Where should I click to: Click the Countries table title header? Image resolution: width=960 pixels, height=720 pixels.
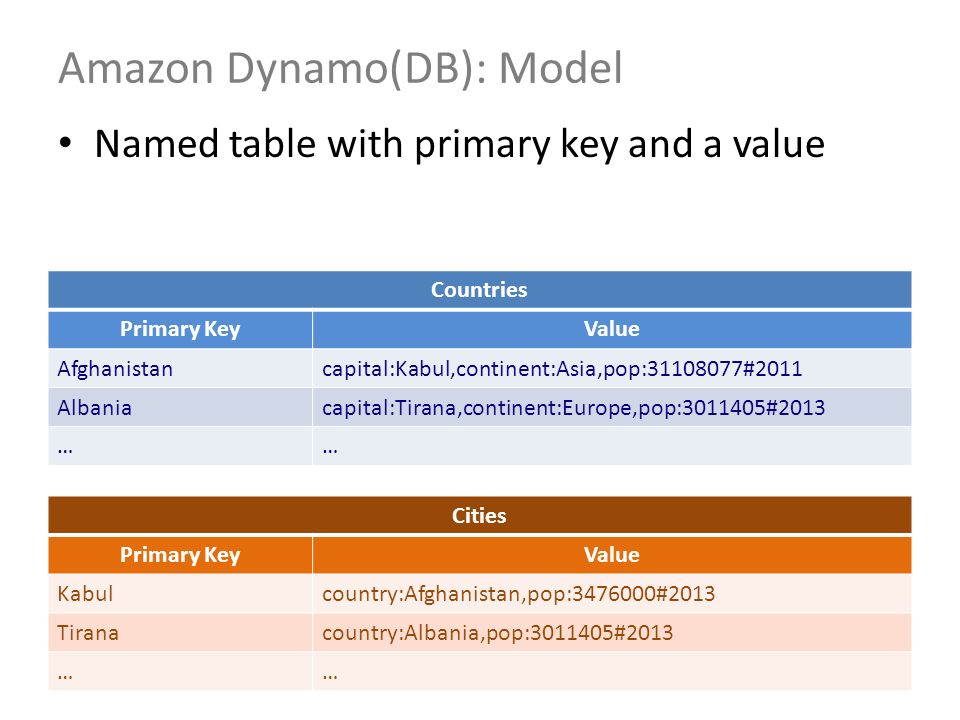tap(479, 290)
